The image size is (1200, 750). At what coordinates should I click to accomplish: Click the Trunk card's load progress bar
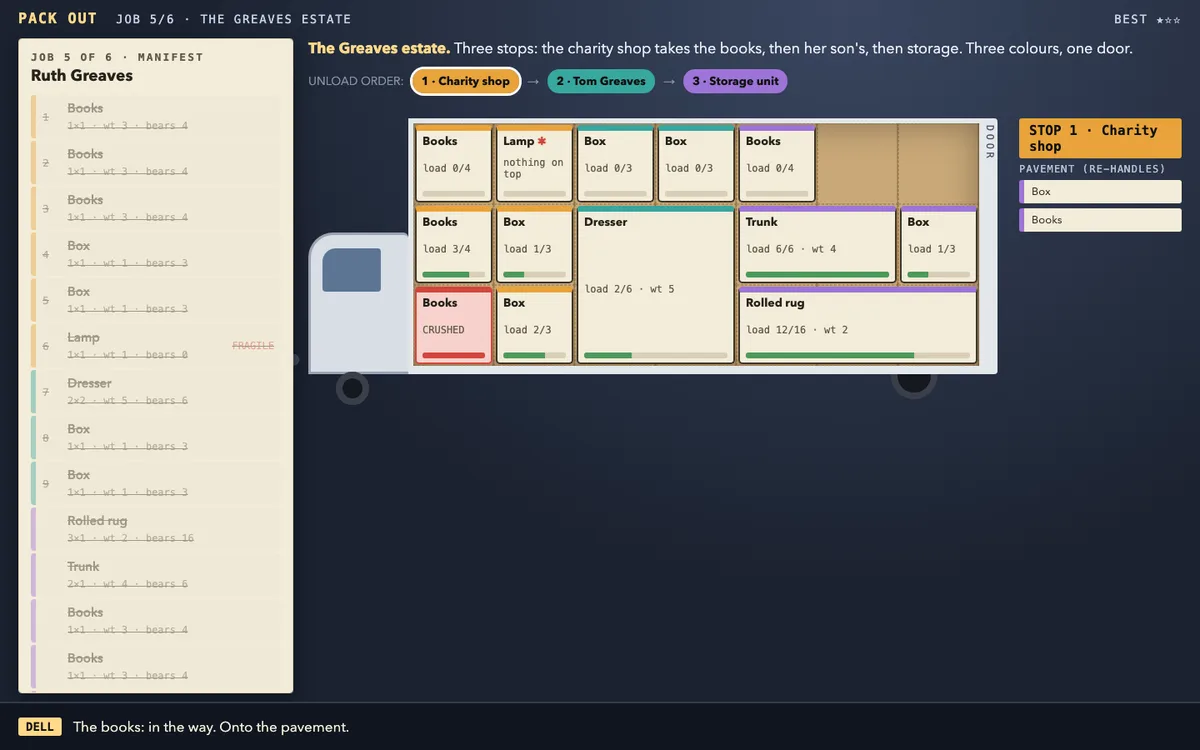[817, 274]
